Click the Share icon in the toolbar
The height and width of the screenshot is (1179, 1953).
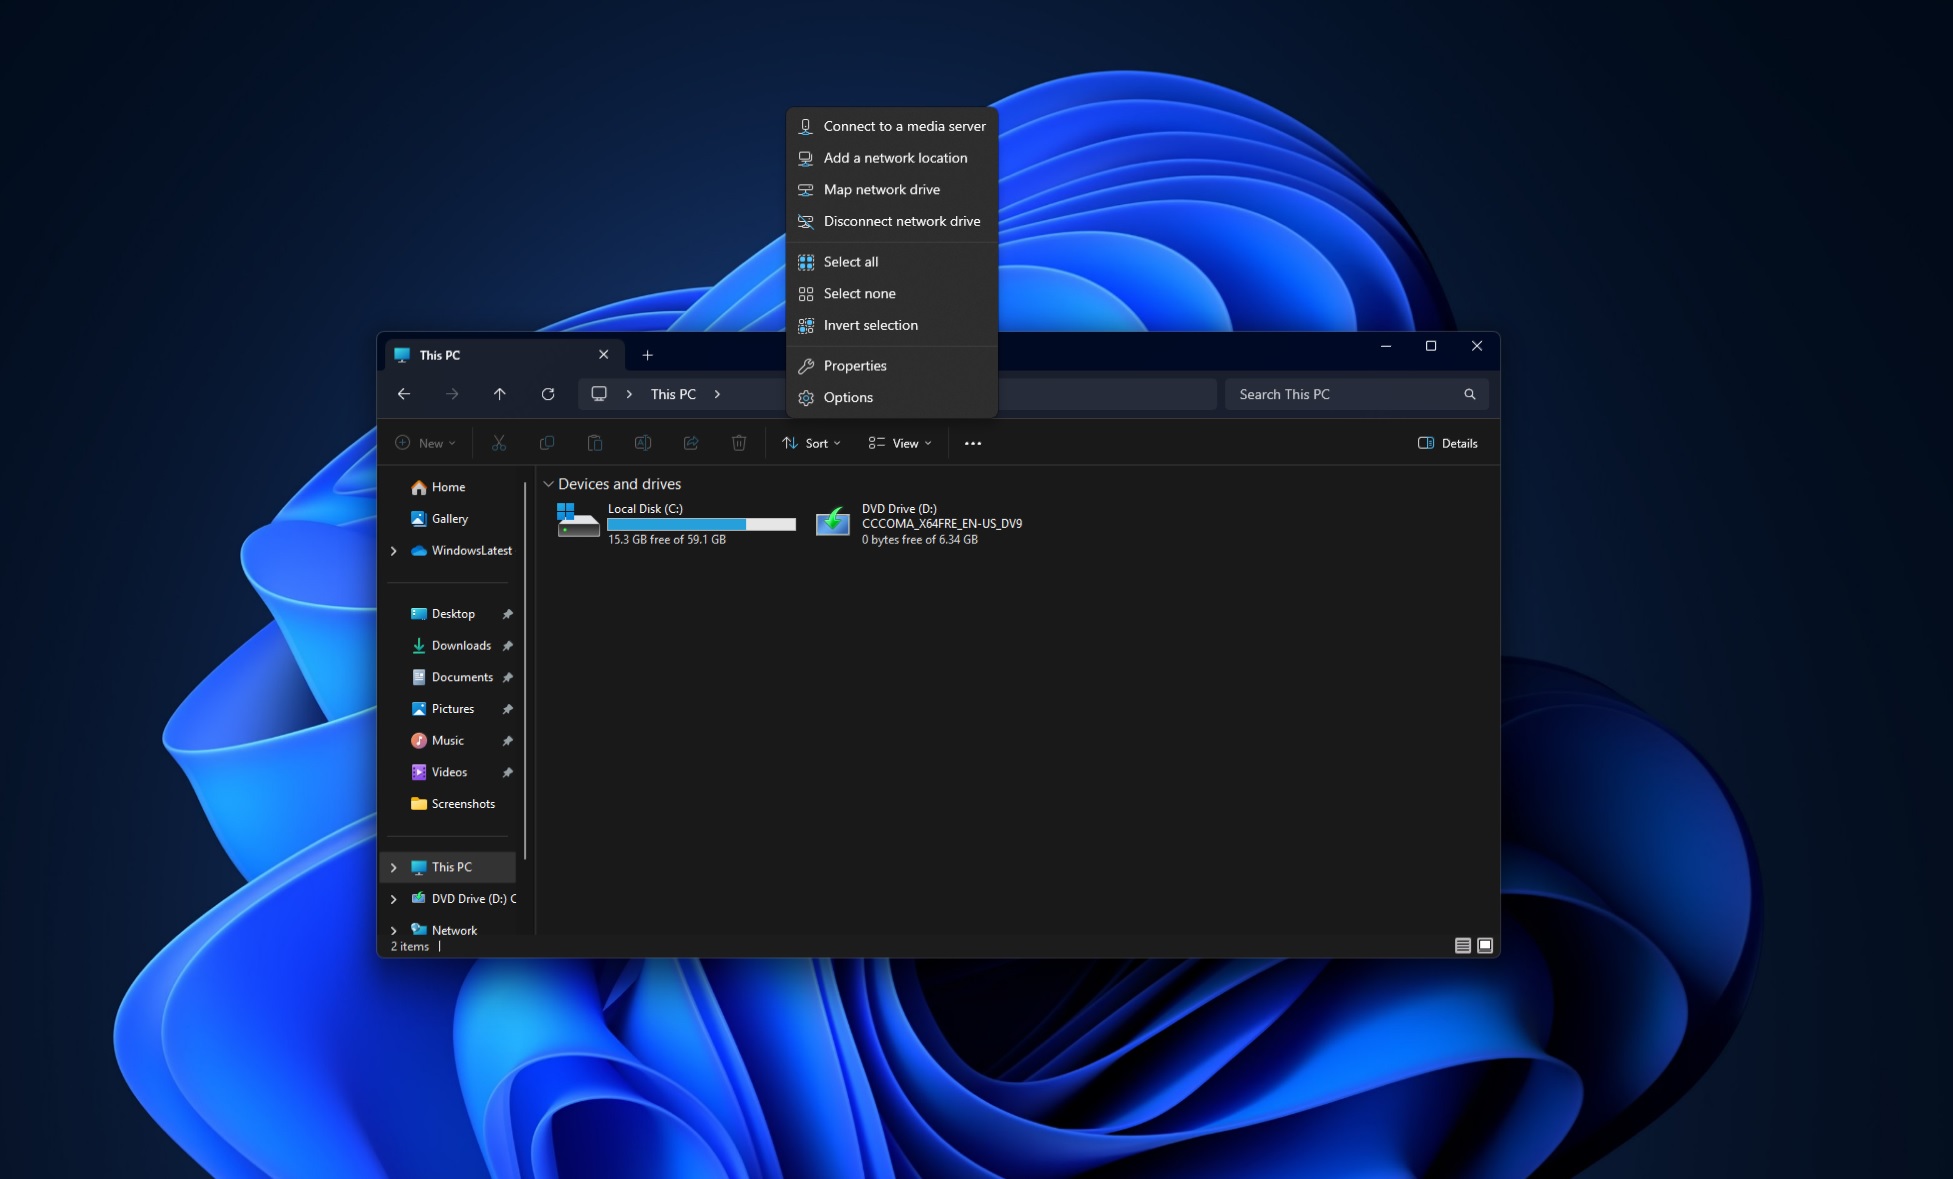[x=691, y=443]
